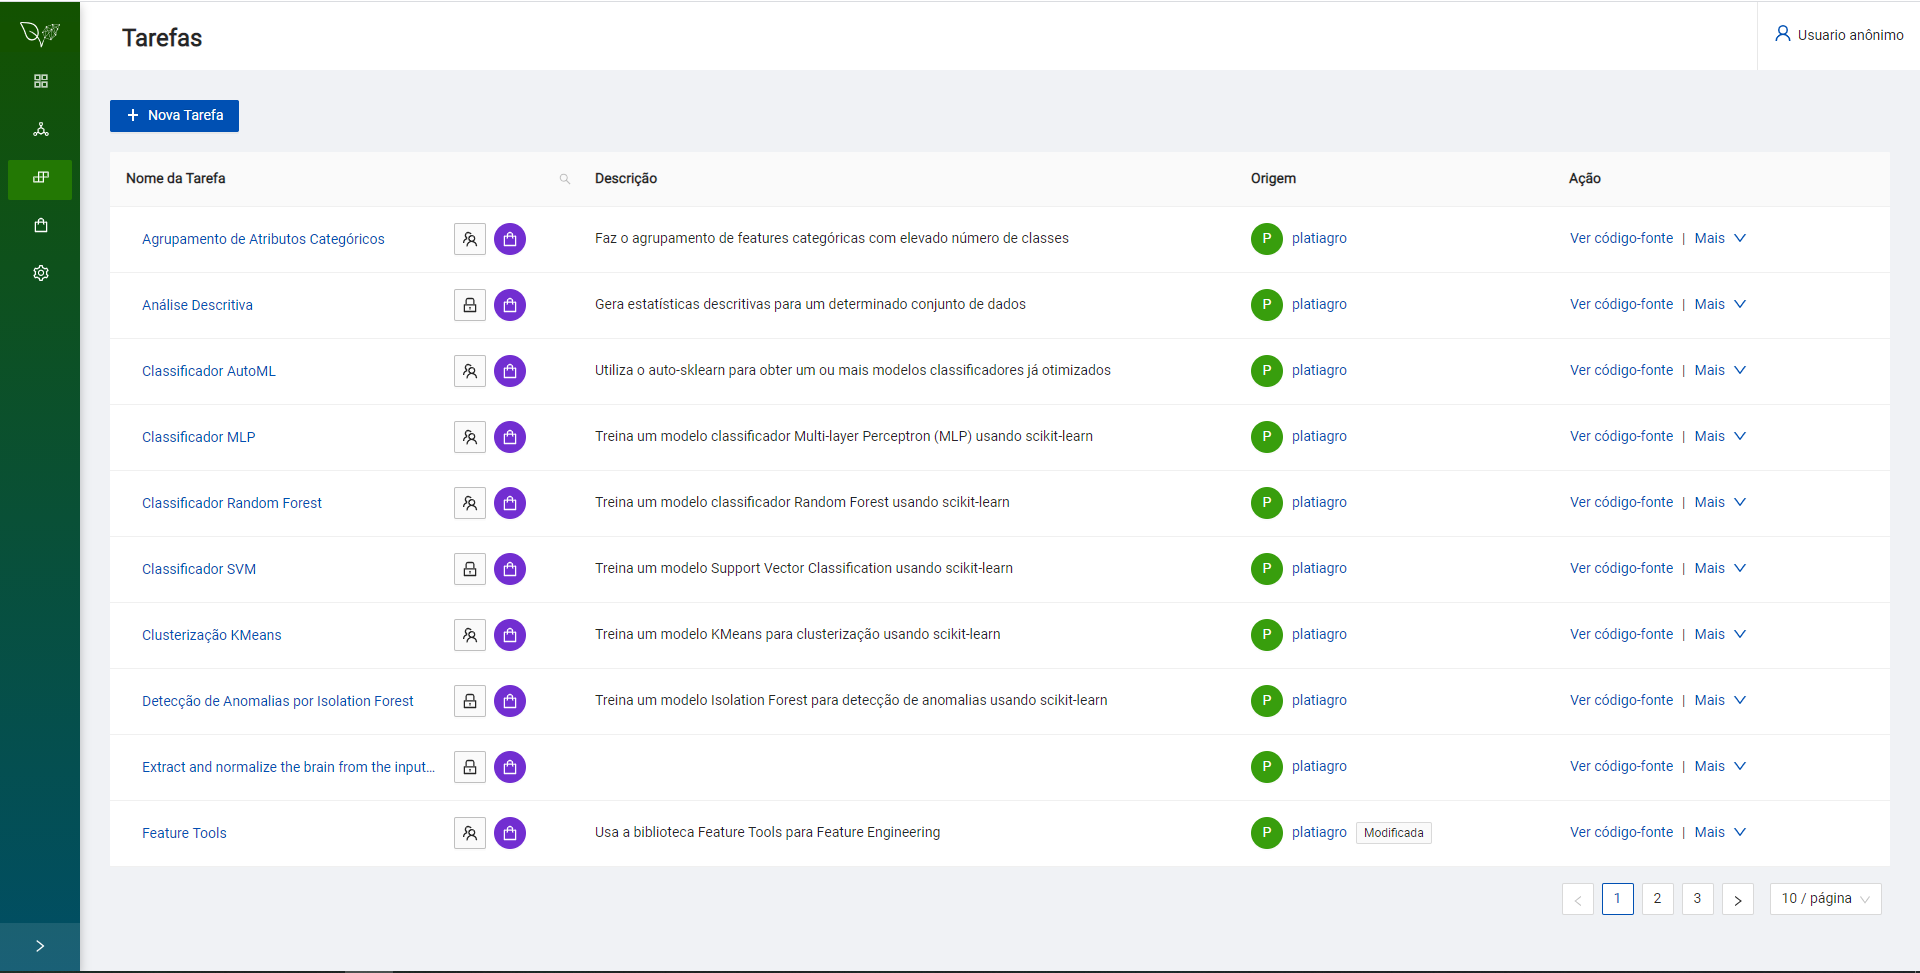
Task: Expand Mais menu for Análise Descritiva
Action: (x=1720, y=304)
